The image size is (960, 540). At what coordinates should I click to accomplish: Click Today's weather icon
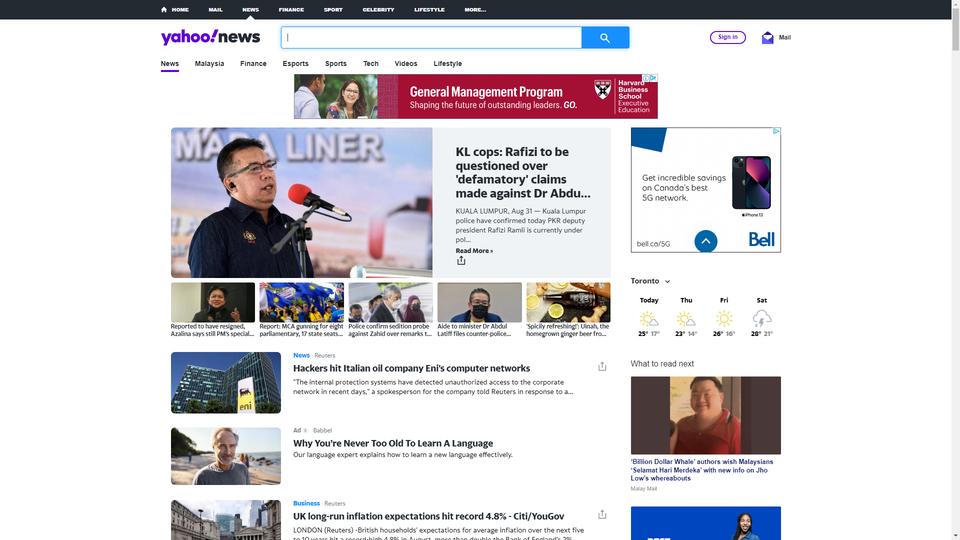click(x=649, y=318)
